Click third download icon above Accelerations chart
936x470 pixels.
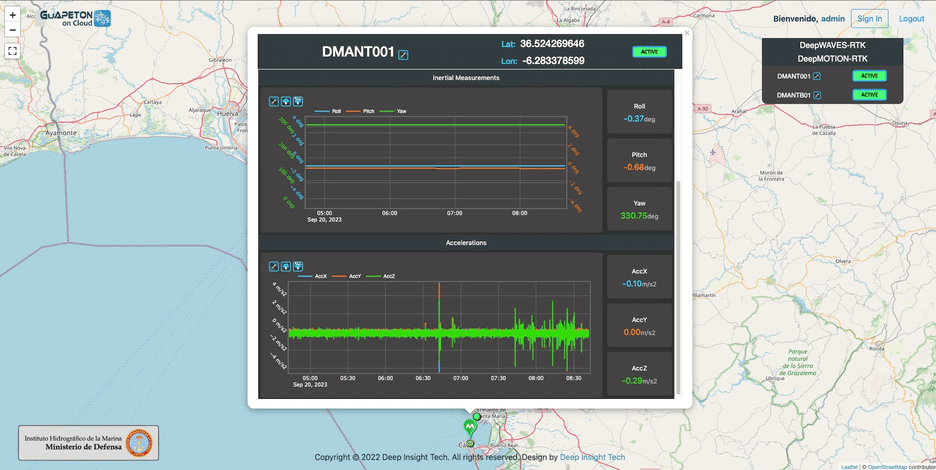pyautogui.click(x=298, y=266)
